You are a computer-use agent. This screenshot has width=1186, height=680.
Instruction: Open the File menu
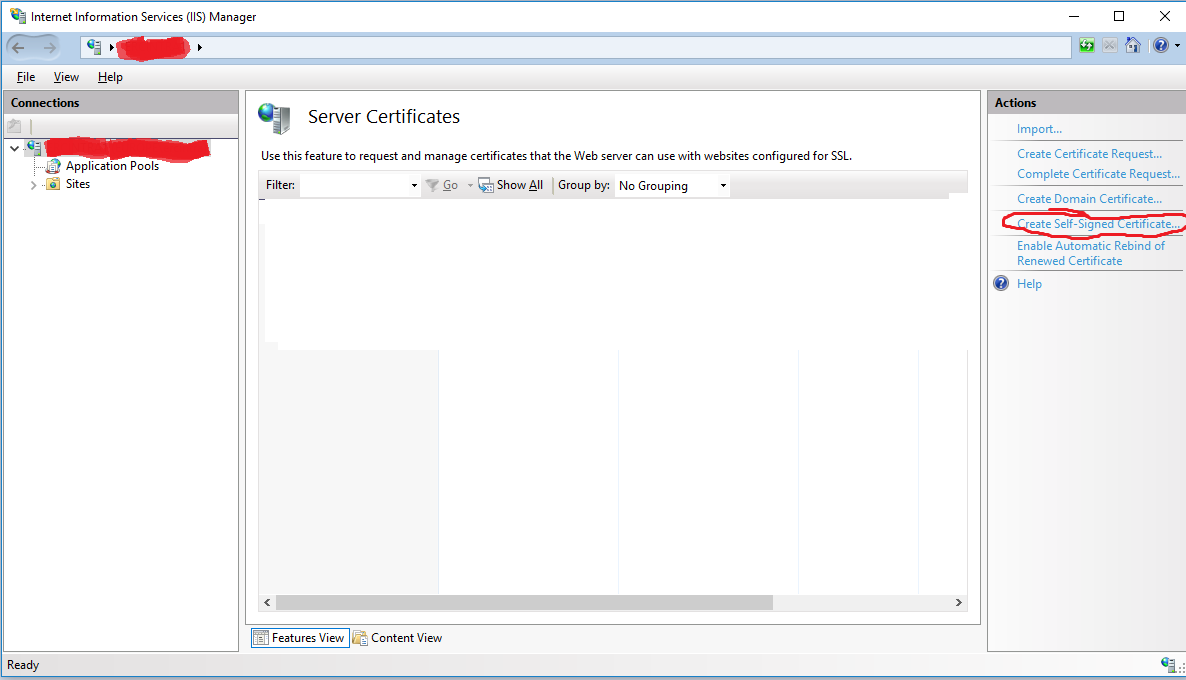[x=26, y=77]
